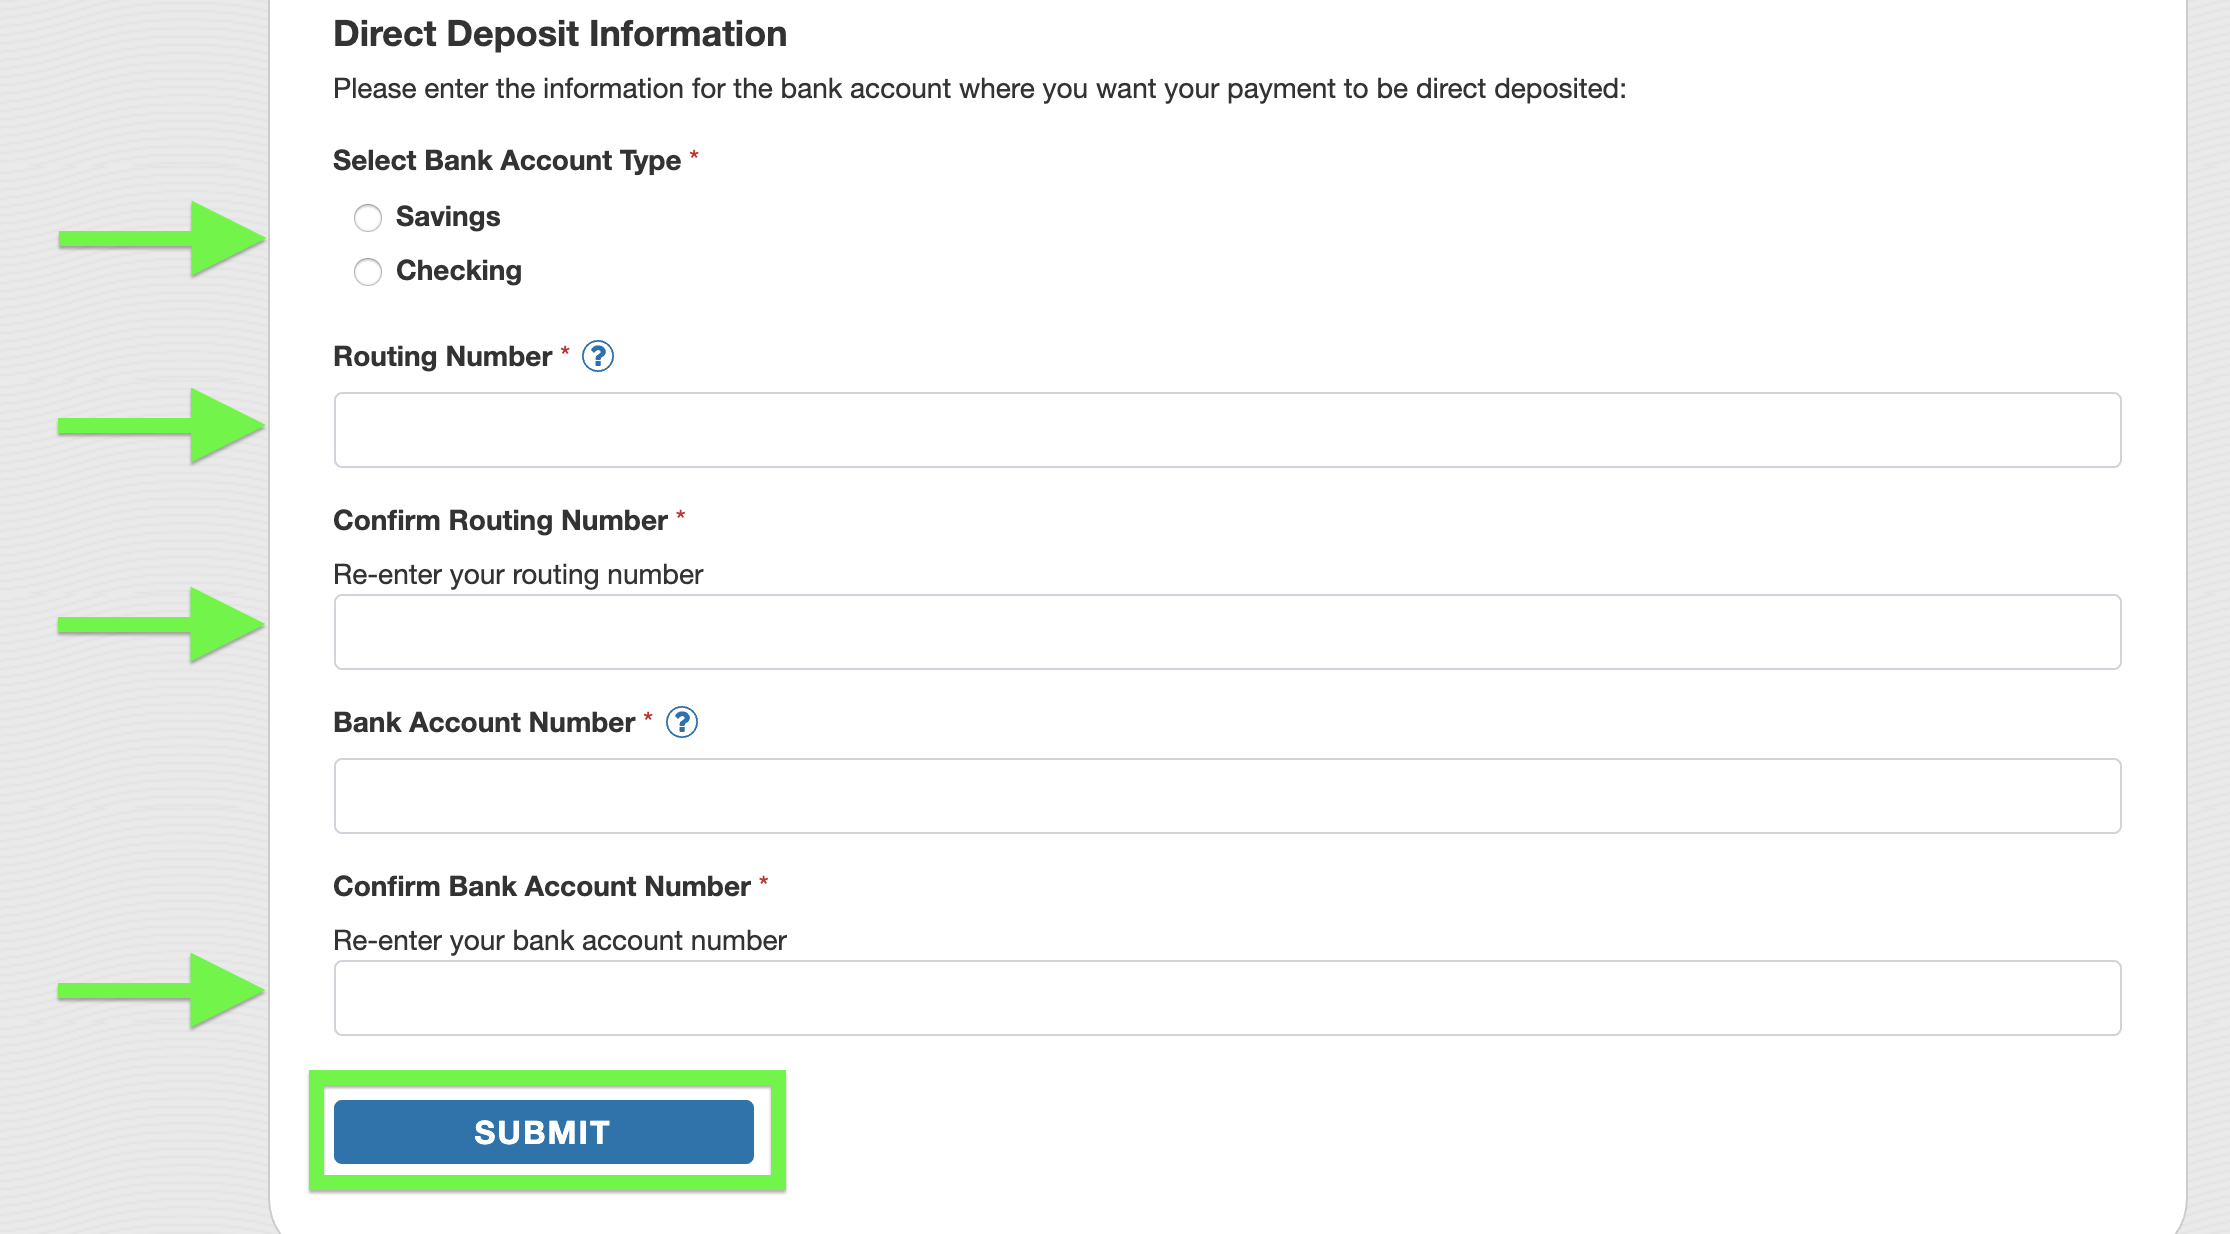Choose Savings under Select Bank Account Type
Image resolution: width=2230 pixels, height=1234 pixels.
367,217
